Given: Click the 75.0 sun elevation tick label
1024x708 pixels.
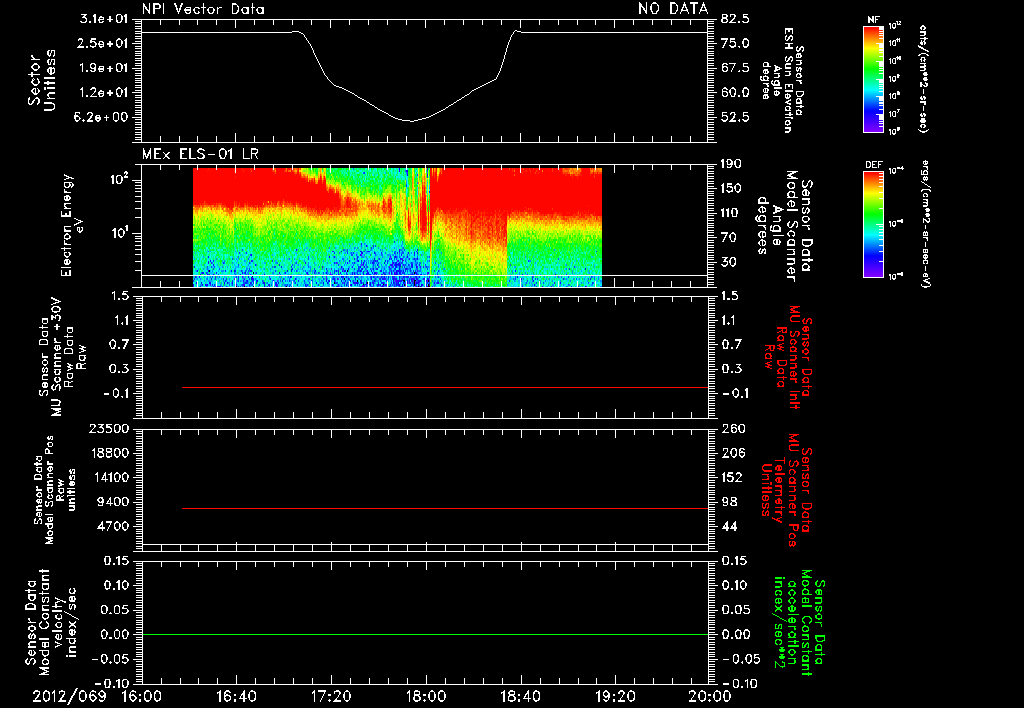Looking at the screenshot, I should (735, 43).
